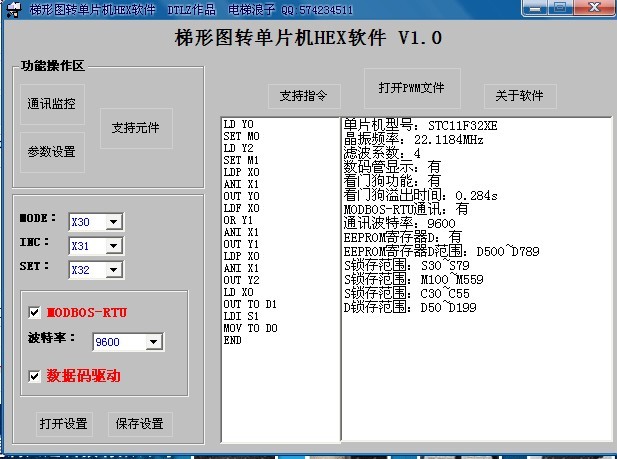This screenshot has height=459, width=617.
Task: Show the 支持元件 supported components
Action: click(135, 128)
